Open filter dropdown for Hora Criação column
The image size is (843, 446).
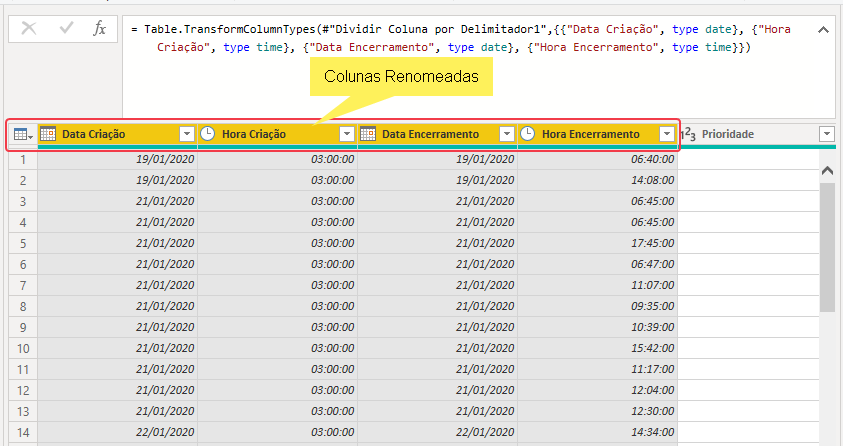347,134
